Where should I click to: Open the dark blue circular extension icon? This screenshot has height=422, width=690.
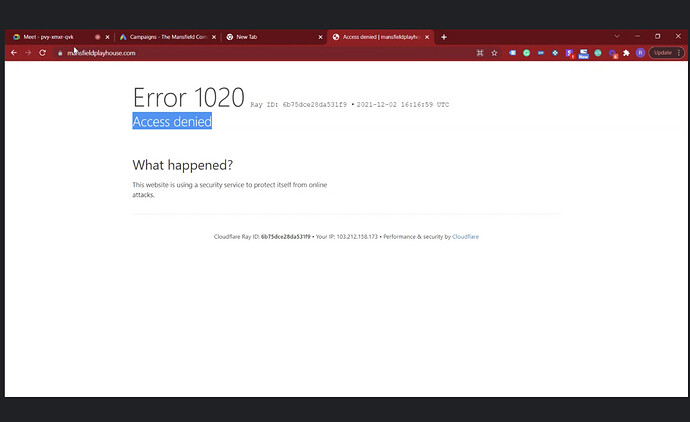pos(555,53)
